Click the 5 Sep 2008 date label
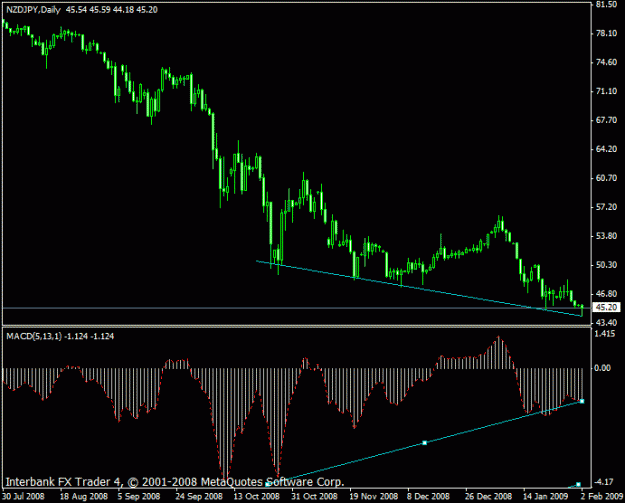Image resolution: width=625 pixels, height=503 pixels. pyautogui.click(x=139, y=496)
